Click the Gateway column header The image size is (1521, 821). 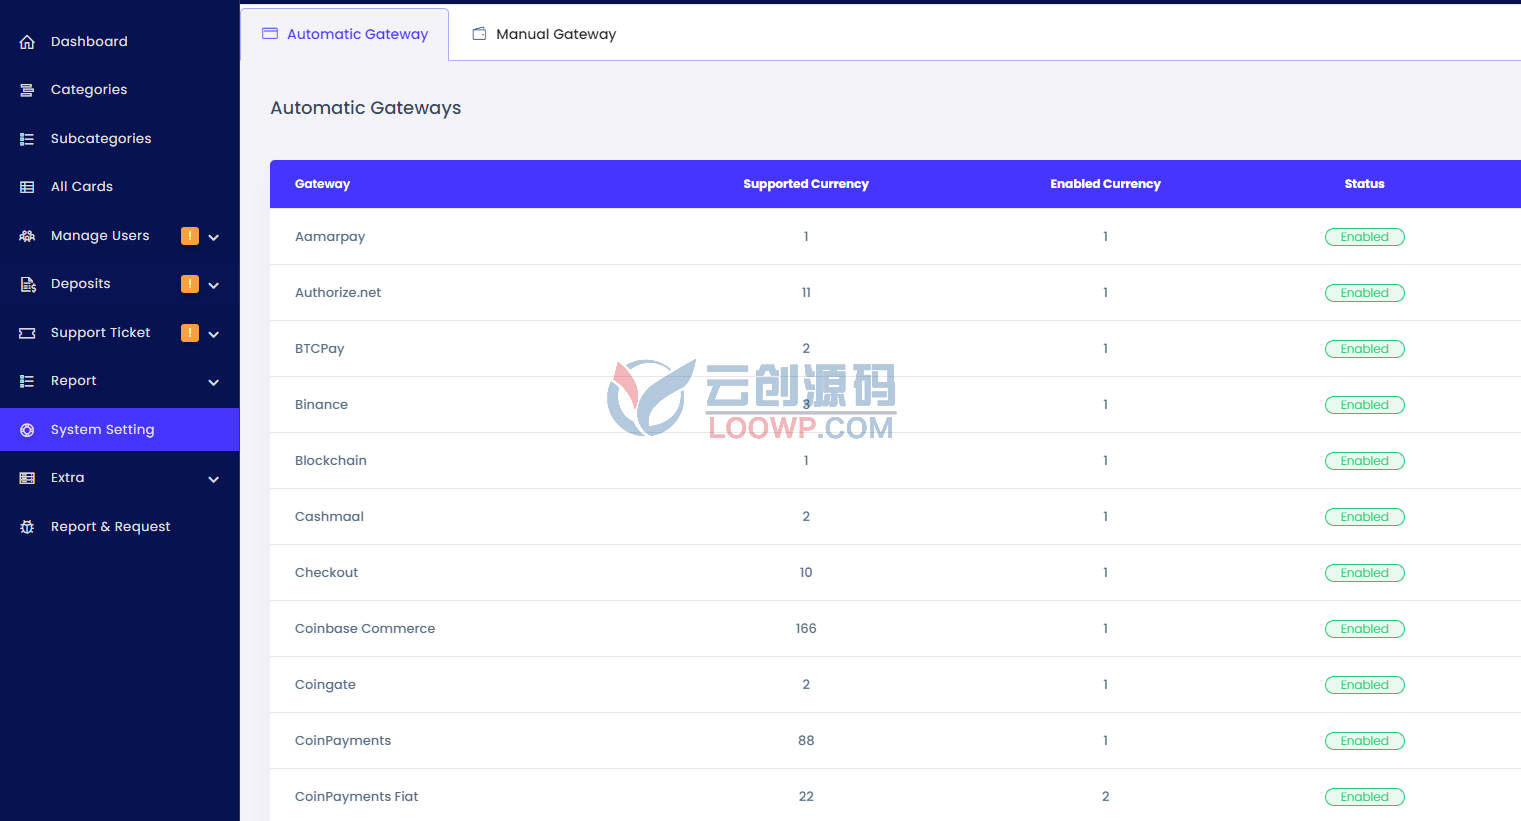click(322, 184)
